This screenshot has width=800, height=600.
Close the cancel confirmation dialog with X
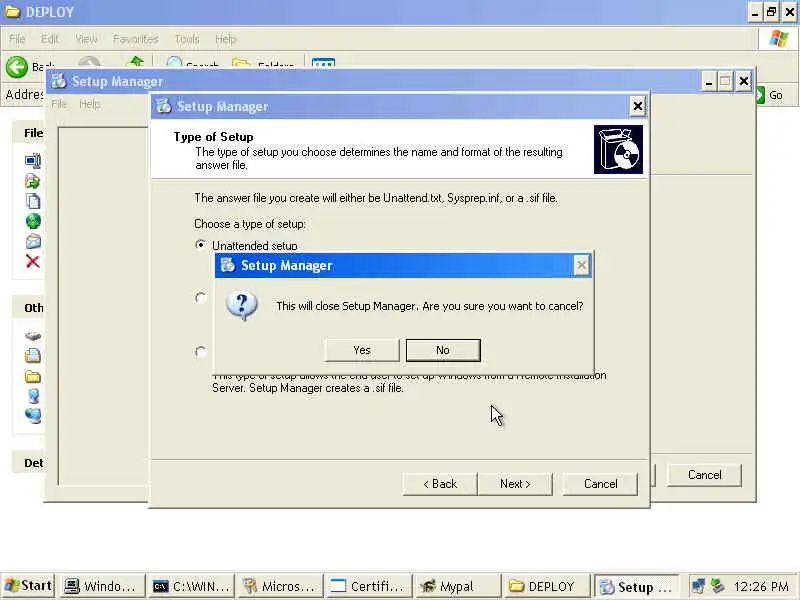581,265
